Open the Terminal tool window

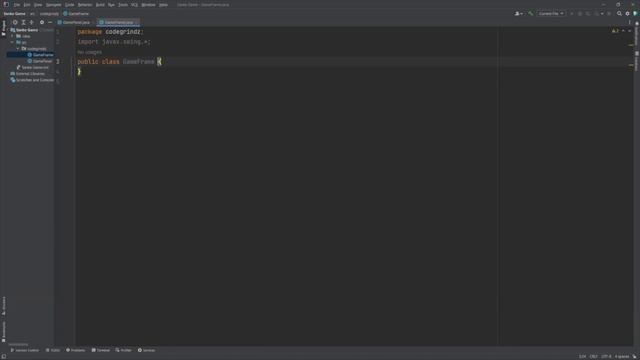click(101, 350)
